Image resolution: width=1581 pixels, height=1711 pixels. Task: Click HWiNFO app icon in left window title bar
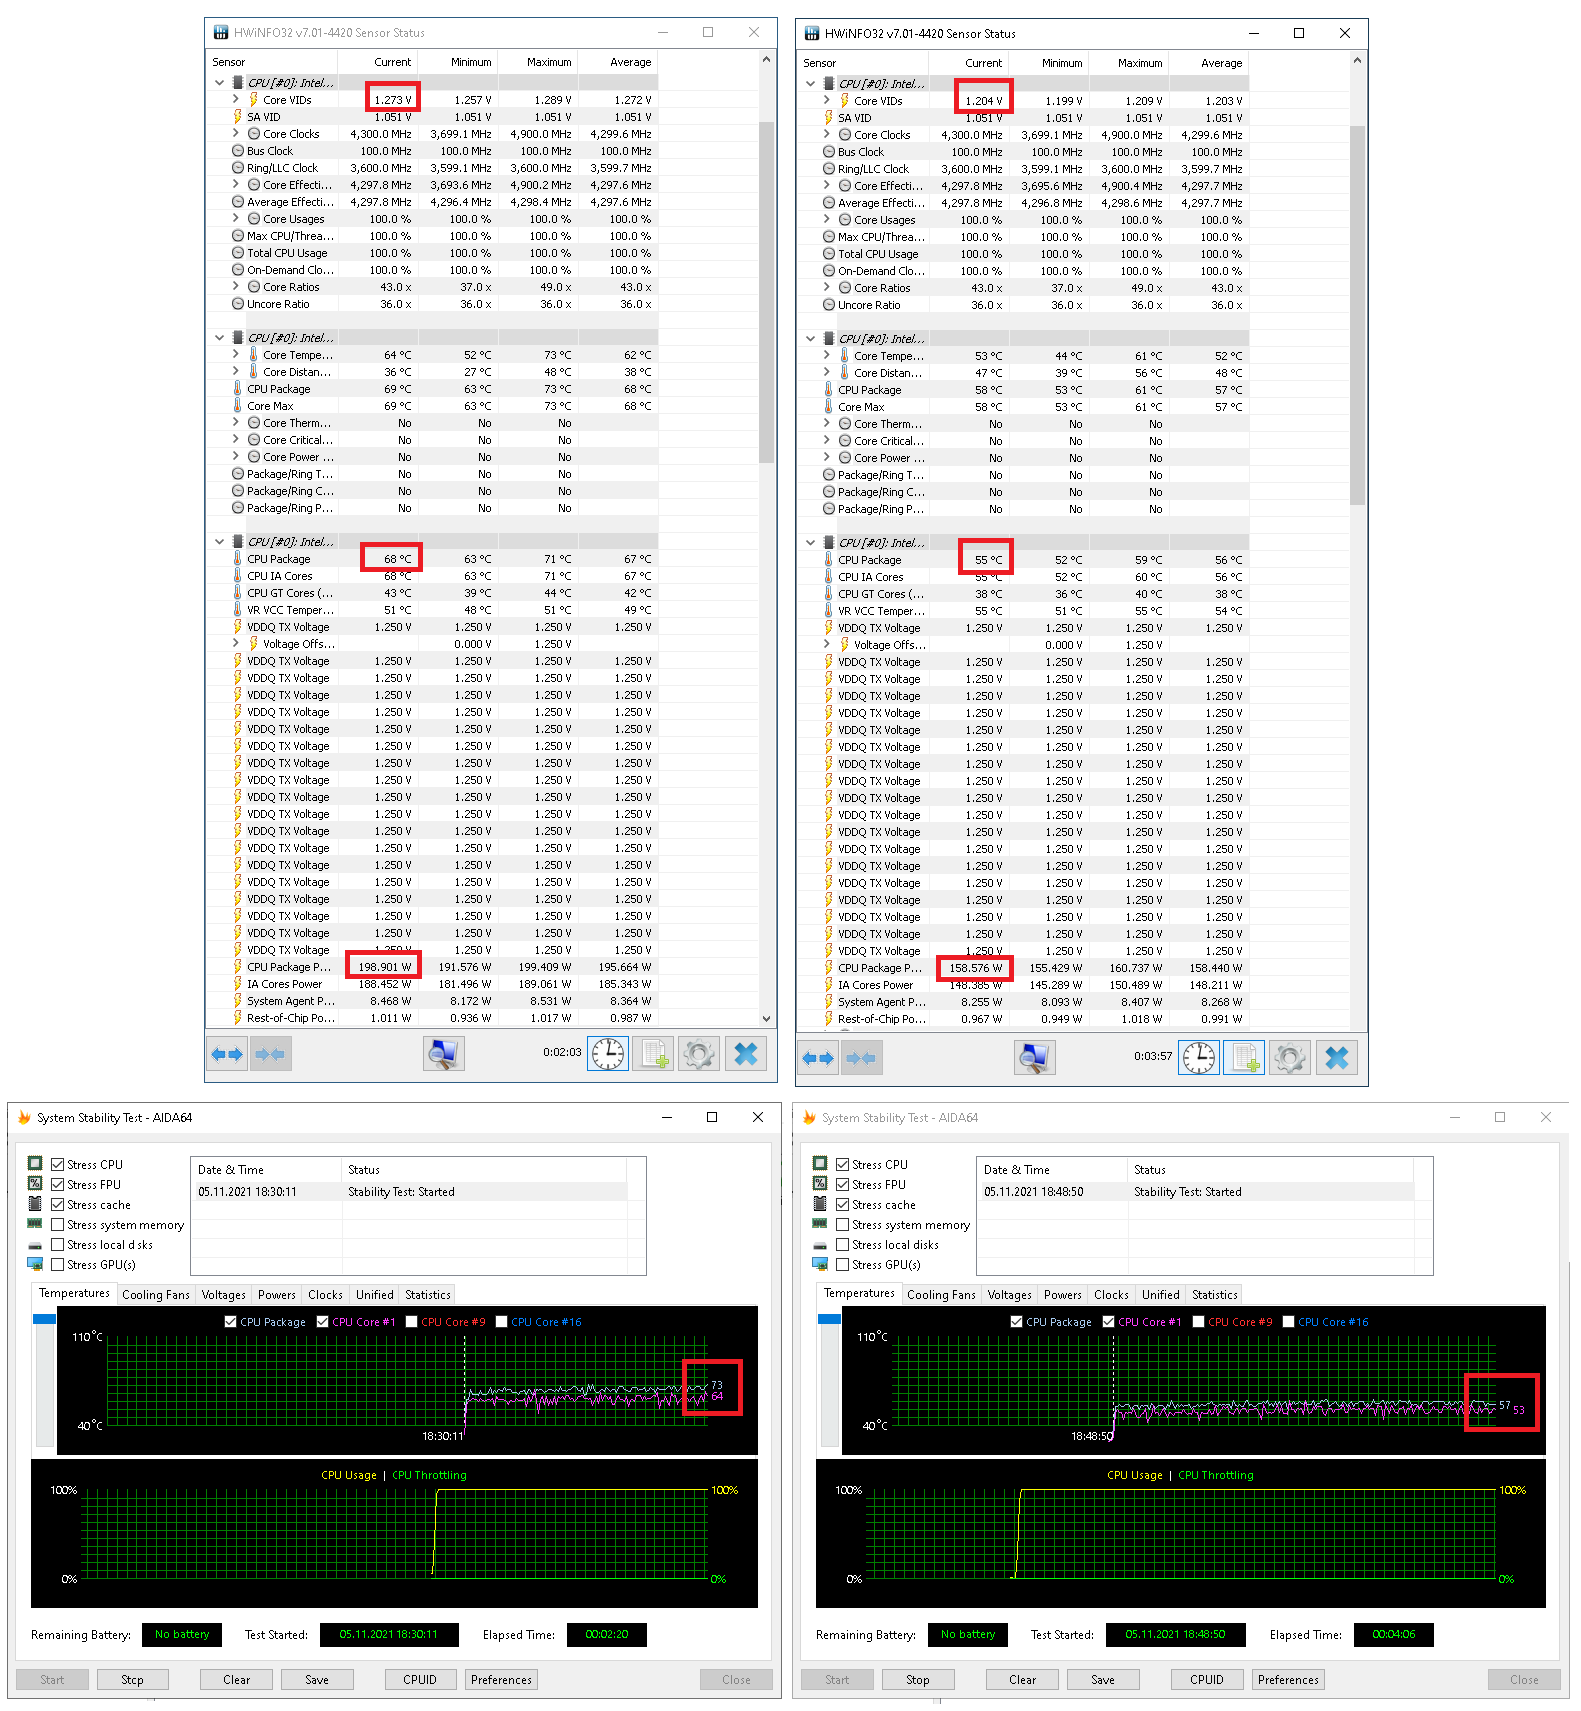pos(220,33)
